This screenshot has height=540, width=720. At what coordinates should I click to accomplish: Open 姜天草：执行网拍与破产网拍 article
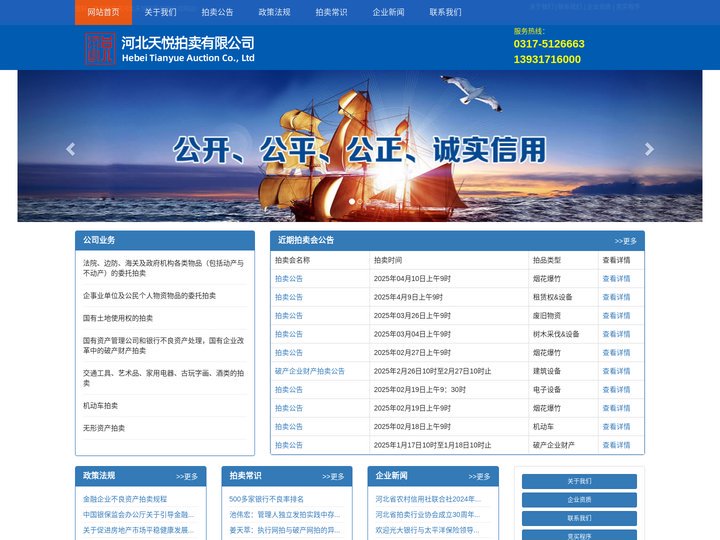tap(285, 530)
